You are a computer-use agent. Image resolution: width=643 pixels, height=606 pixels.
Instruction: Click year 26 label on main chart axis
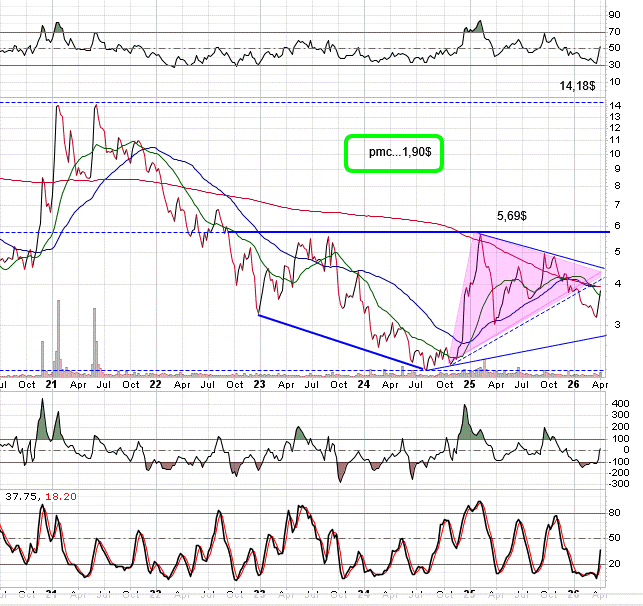[575, 384]
